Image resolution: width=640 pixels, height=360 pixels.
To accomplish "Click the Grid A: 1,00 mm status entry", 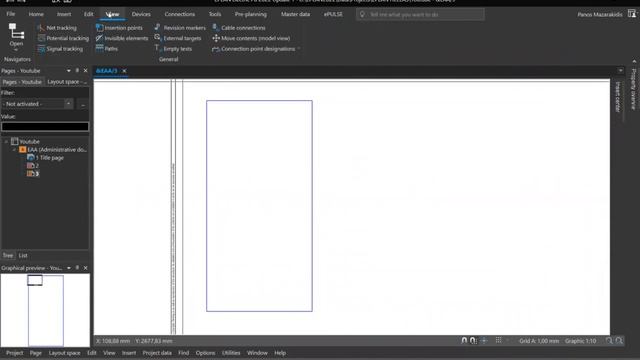I will click(539, 341).
